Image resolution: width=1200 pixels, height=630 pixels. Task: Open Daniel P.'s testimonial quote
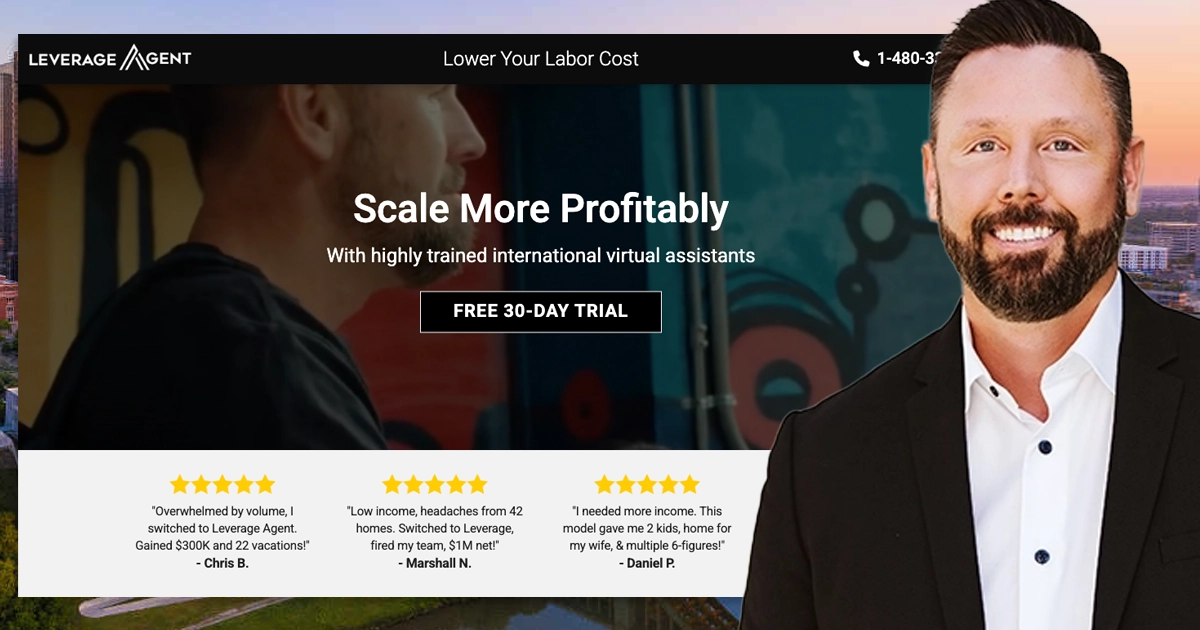(x=647, y=528)
